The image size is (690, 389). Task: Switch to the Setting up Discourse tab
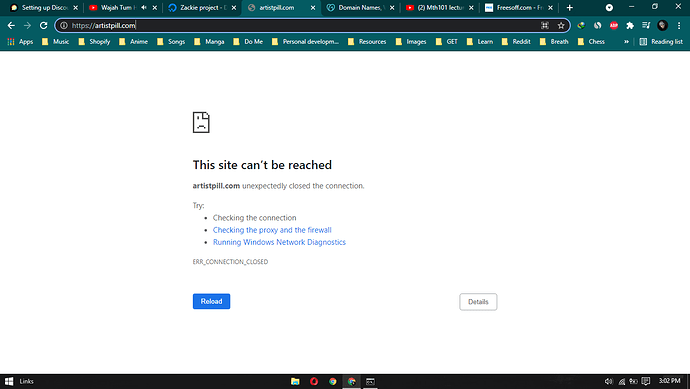(x=44, y=8)
